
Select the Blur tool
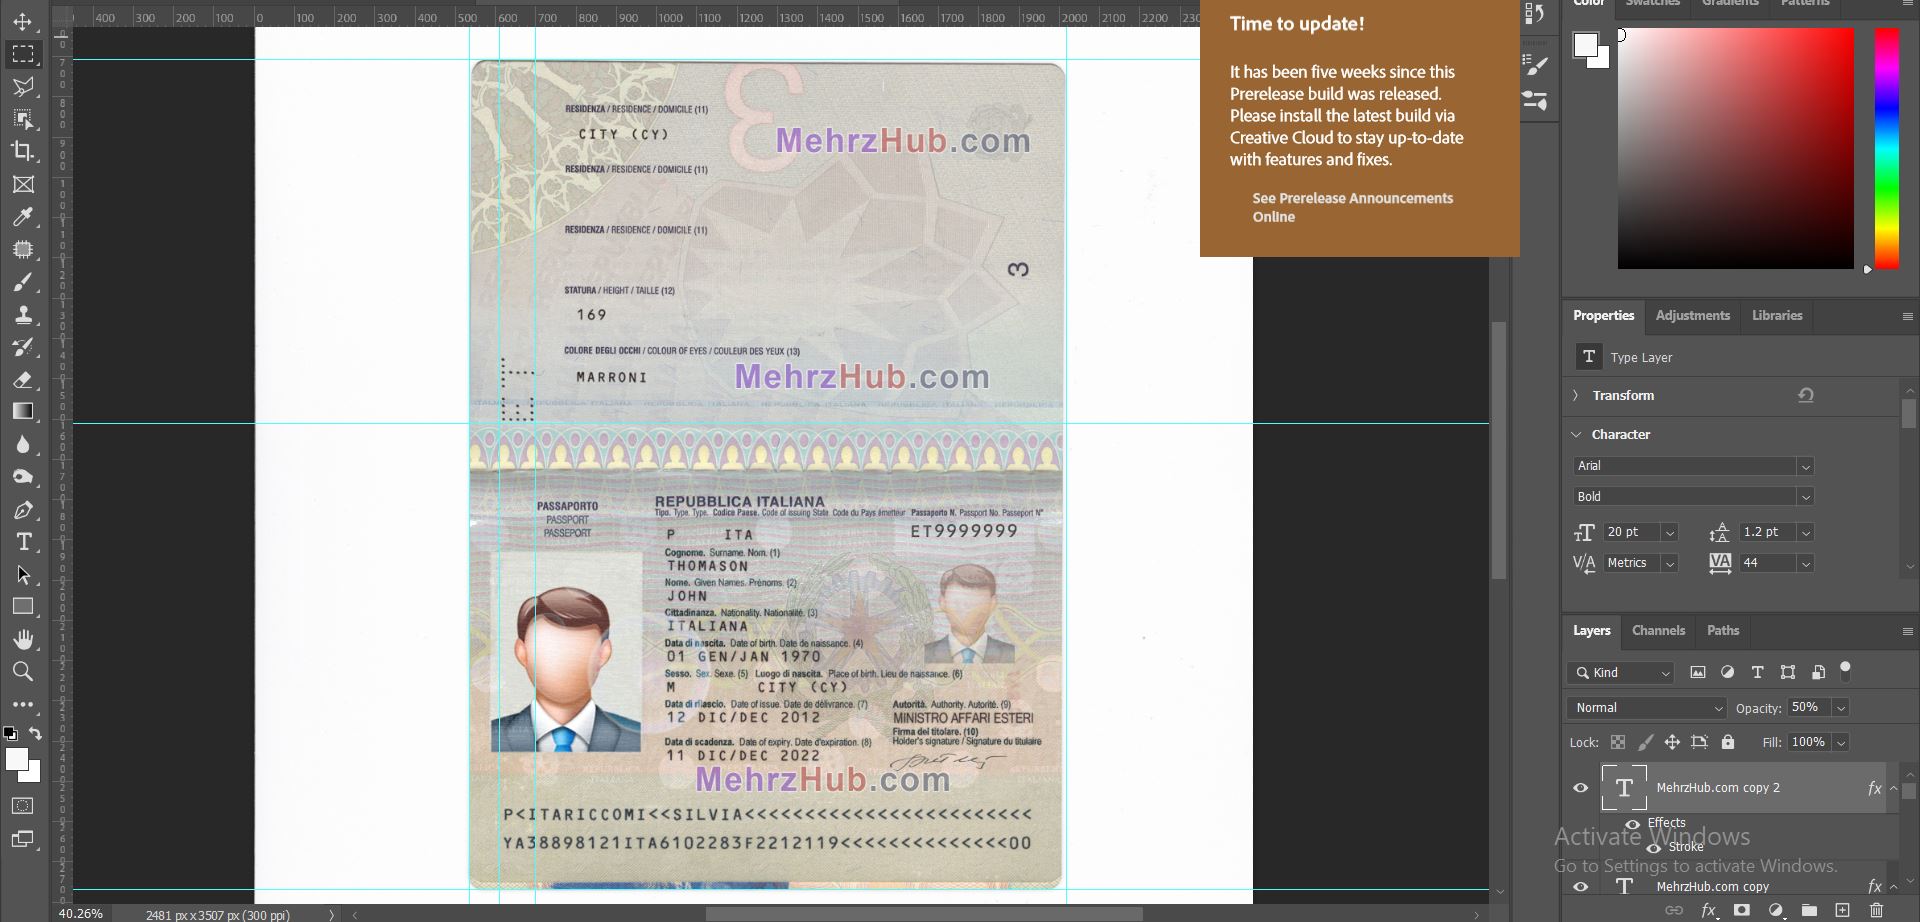[x=23, y=444]
